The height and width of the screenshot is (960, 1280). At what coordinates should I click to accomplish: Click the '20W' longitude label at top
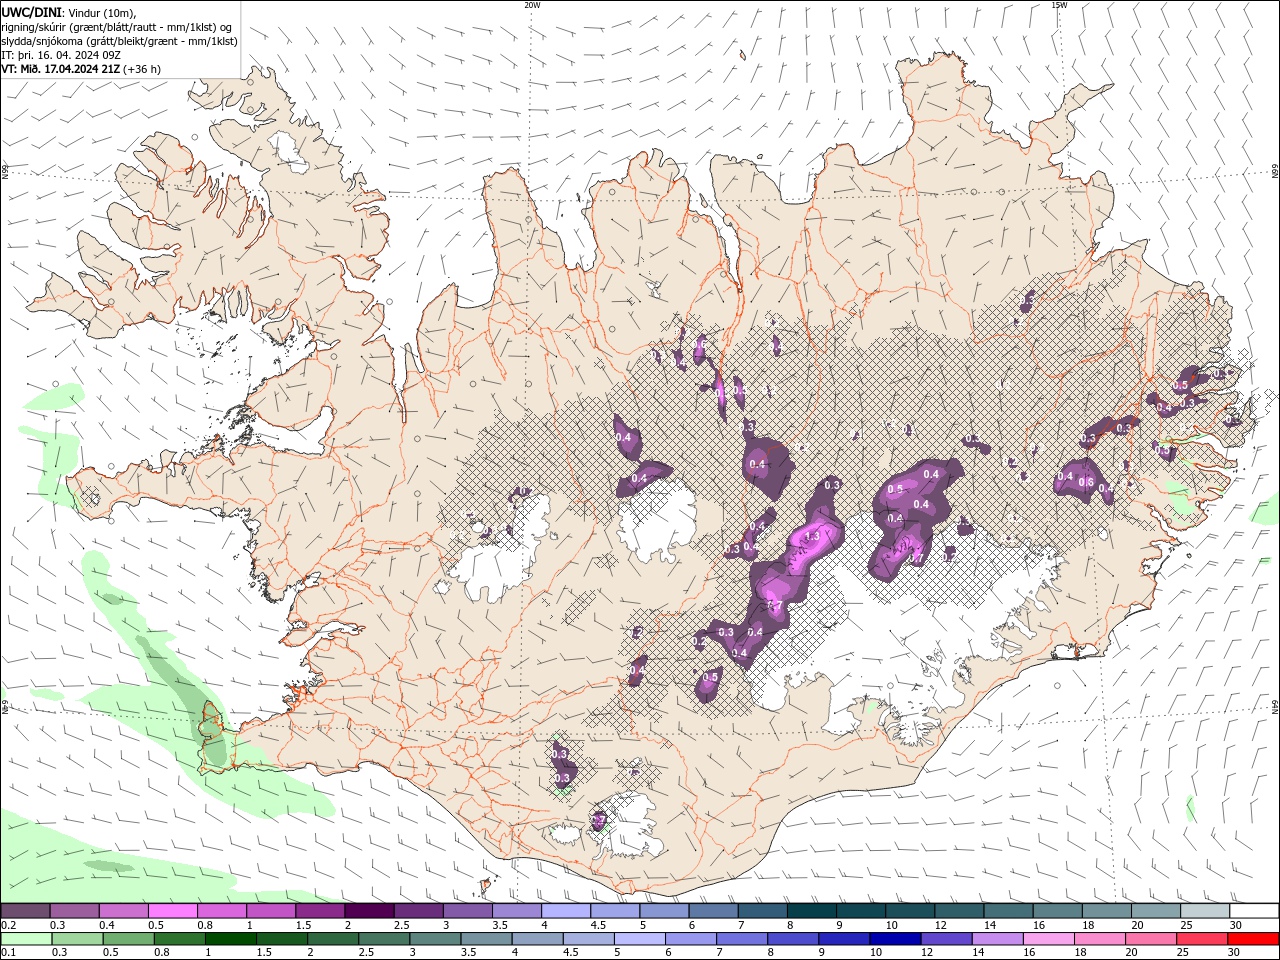tap(532, 5)
